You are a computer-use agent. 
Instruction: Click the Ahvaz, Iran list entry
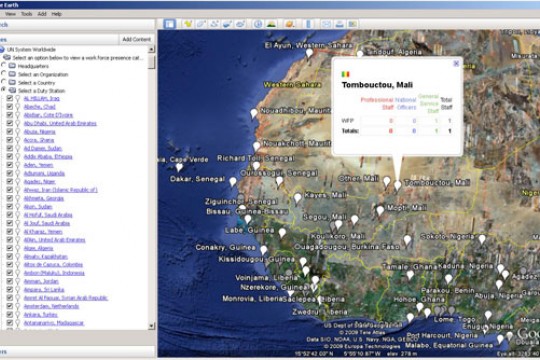tap(61, 190)
